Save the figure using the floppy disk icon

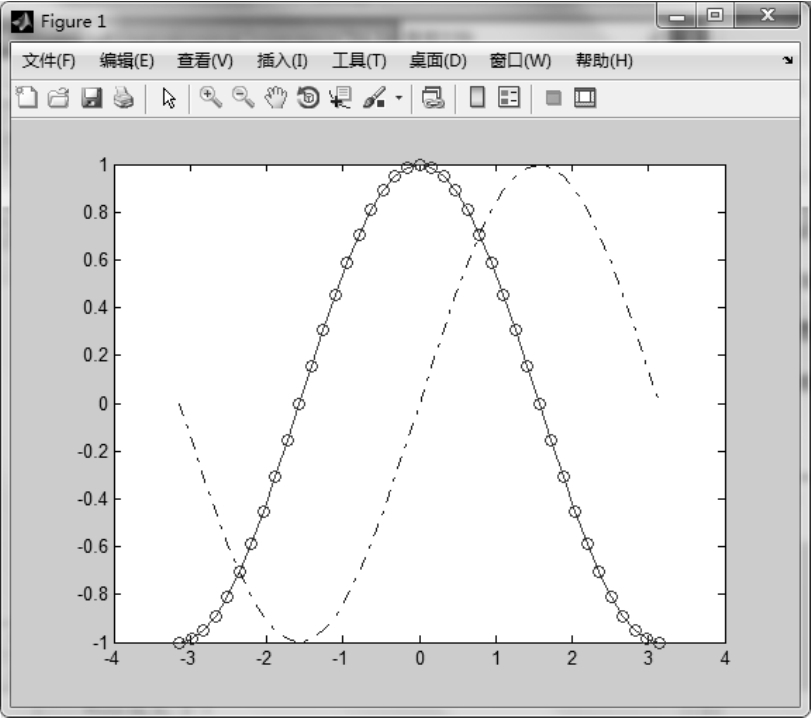point(91,97)
